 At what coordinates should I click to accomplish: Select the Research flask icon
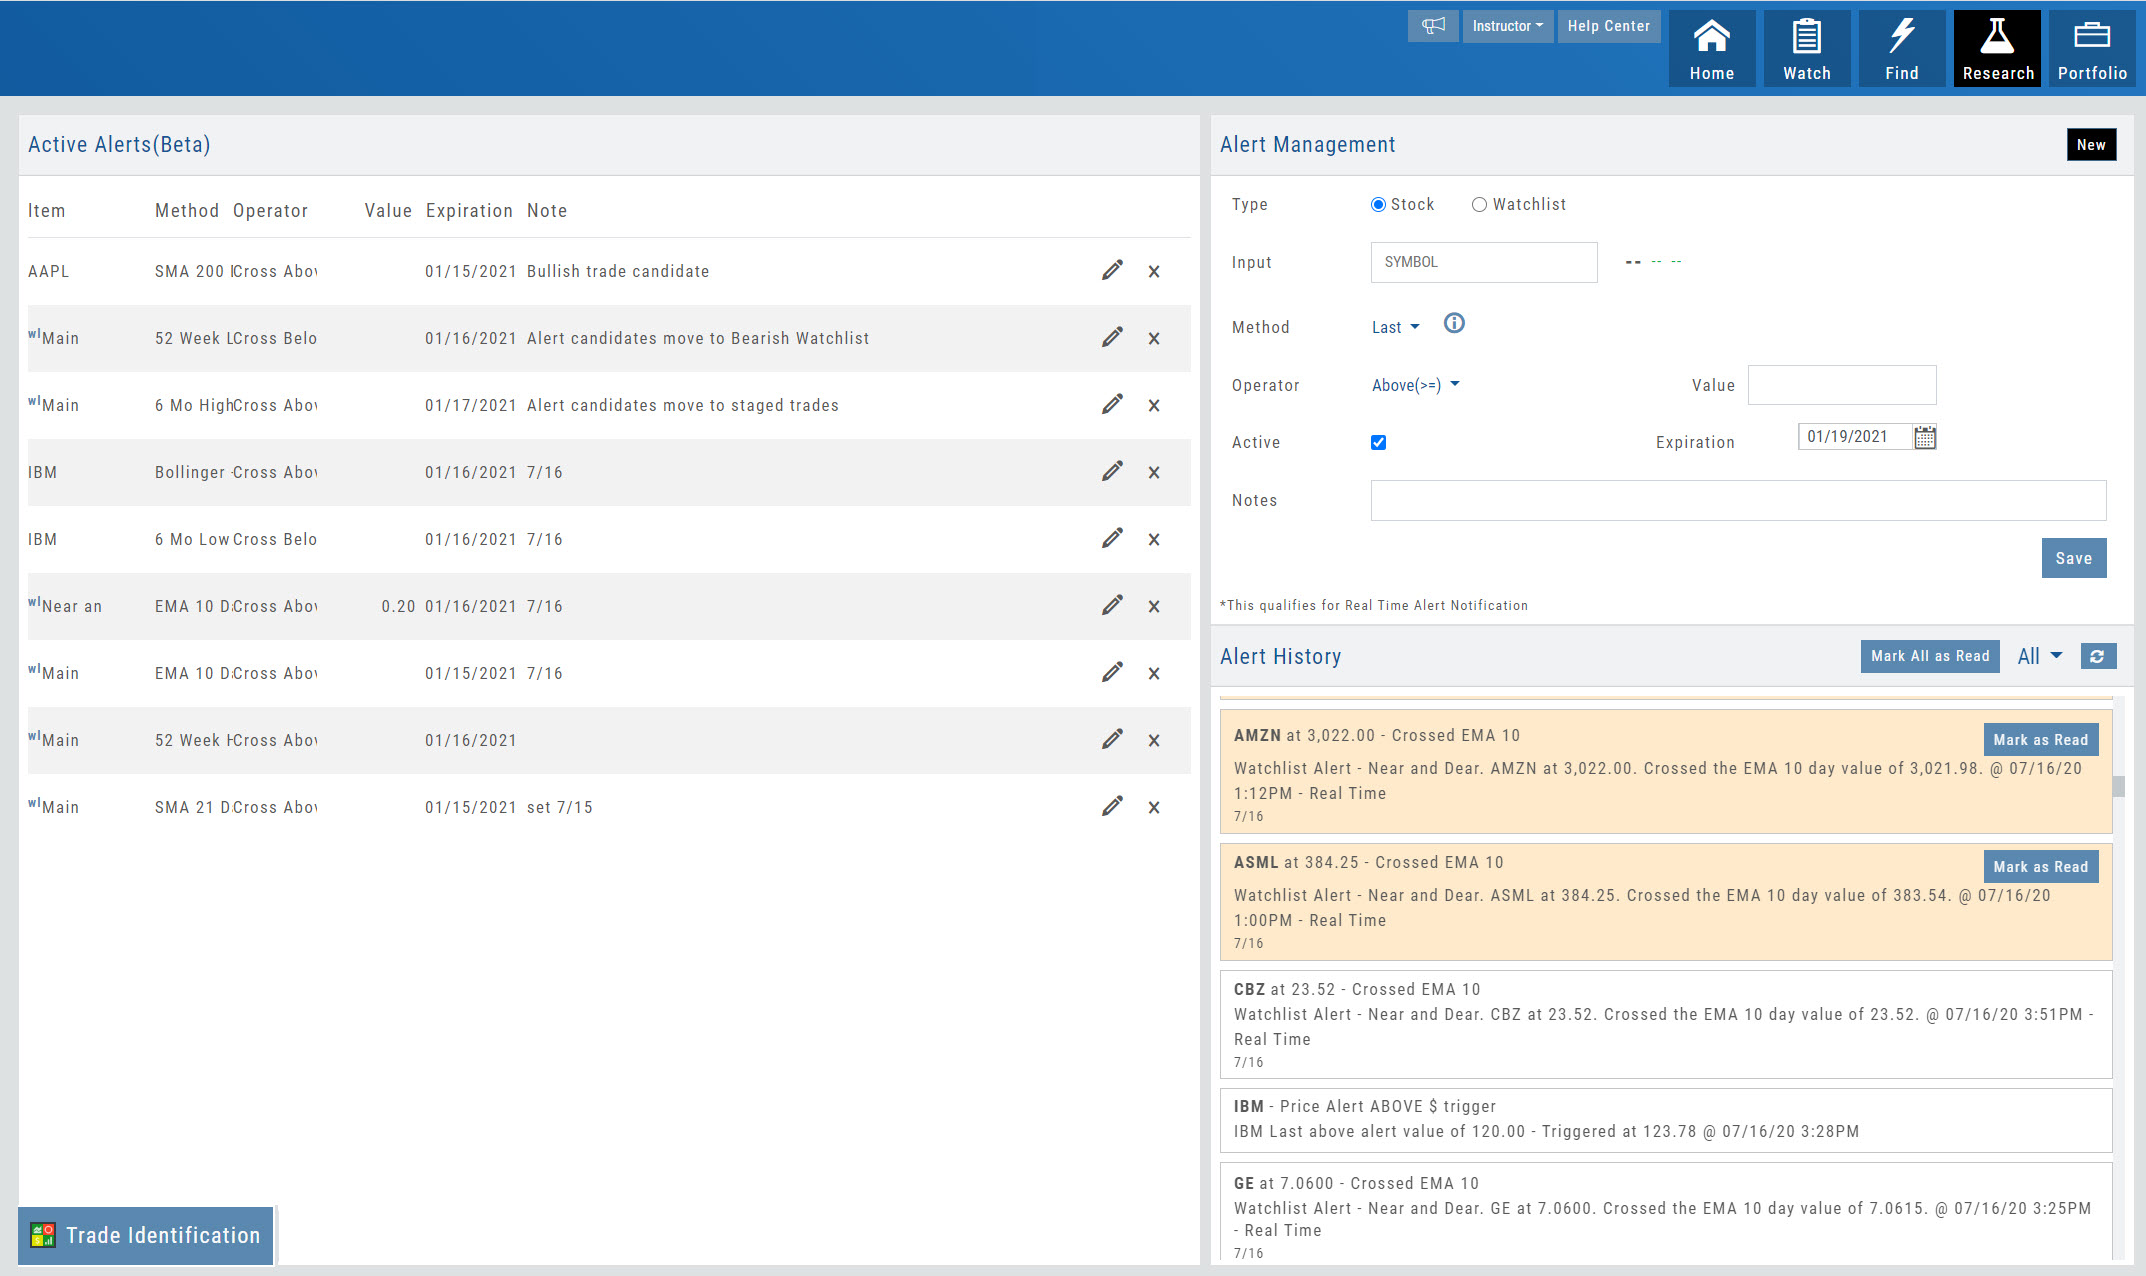(x=1997, y=49)
